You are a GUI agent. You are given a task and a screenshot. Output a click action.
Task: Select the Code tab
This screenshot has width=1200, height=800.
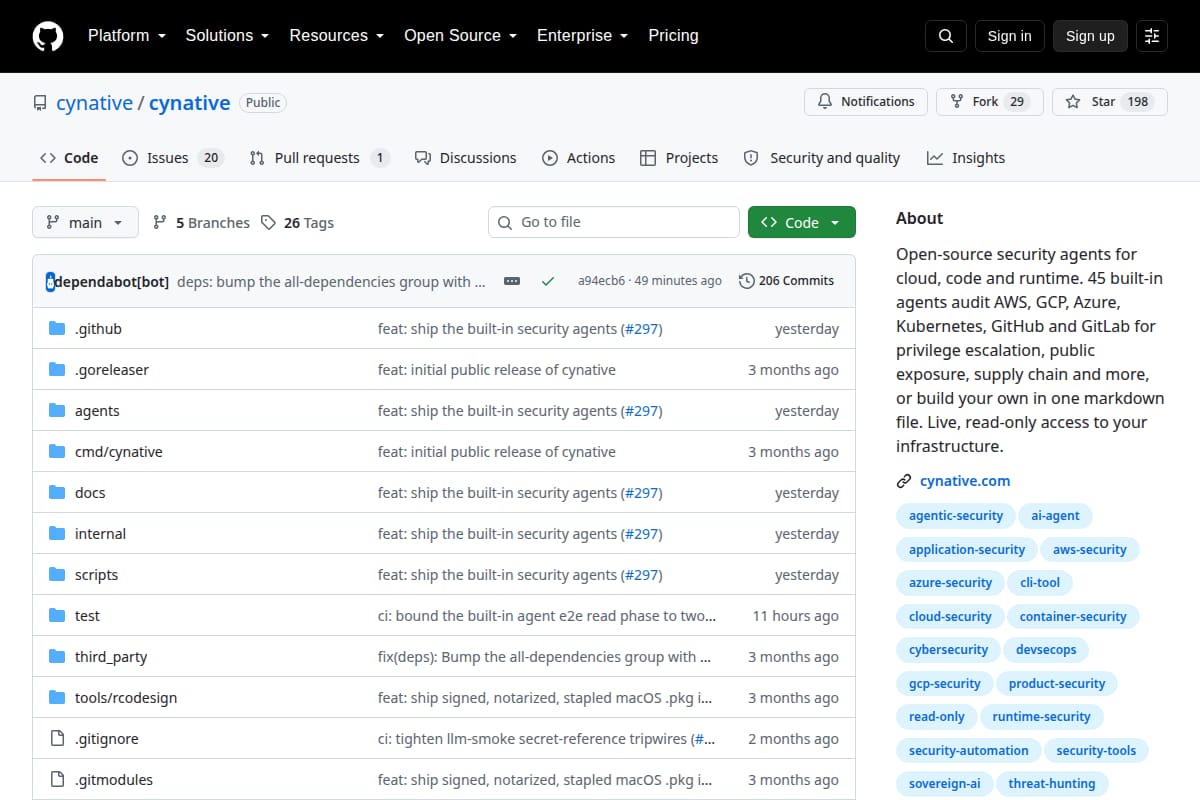pos(69,158)
